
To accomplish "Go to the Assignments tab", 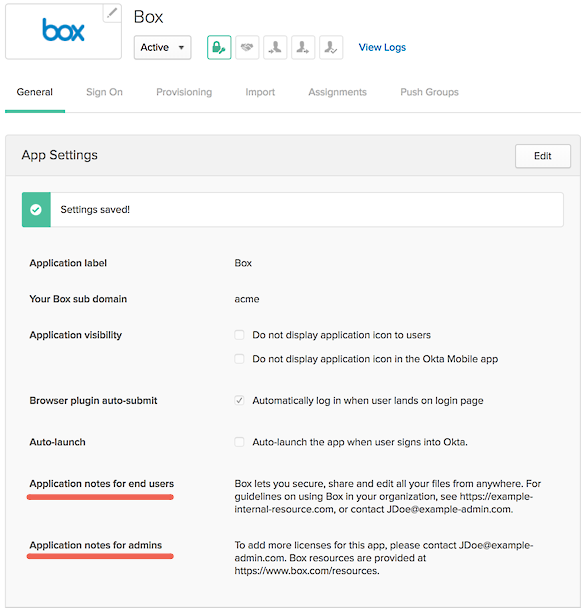I will pyautogui.click(x=337, y=92).
